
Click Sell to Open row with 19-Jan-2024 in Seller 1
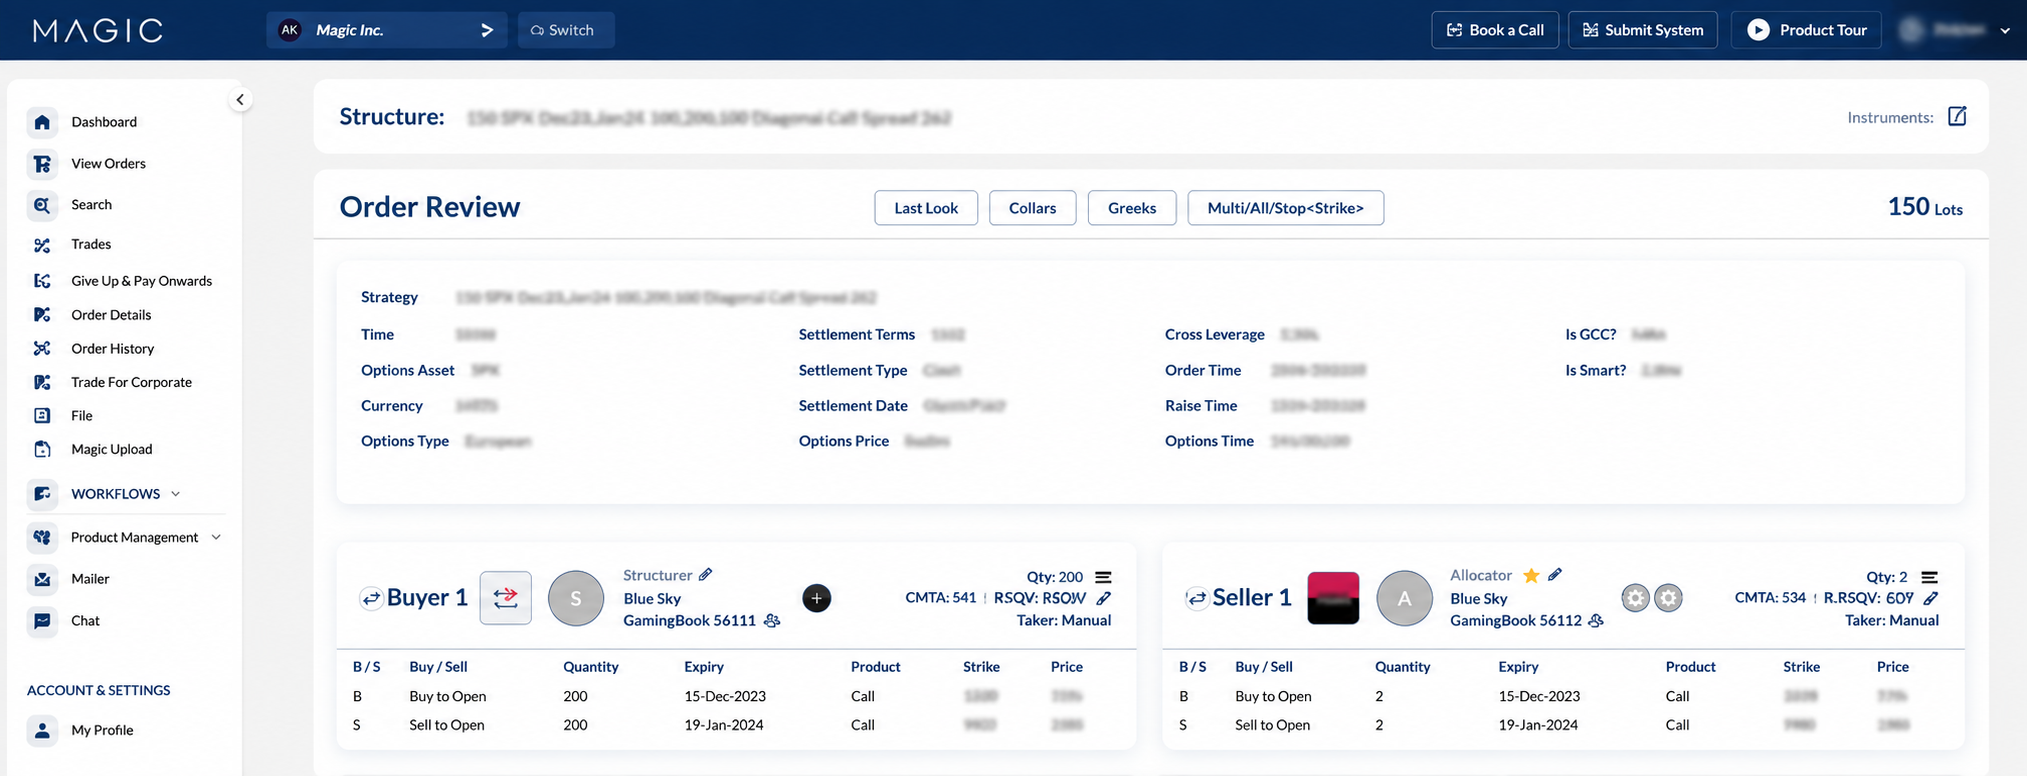click(1563, 725)
